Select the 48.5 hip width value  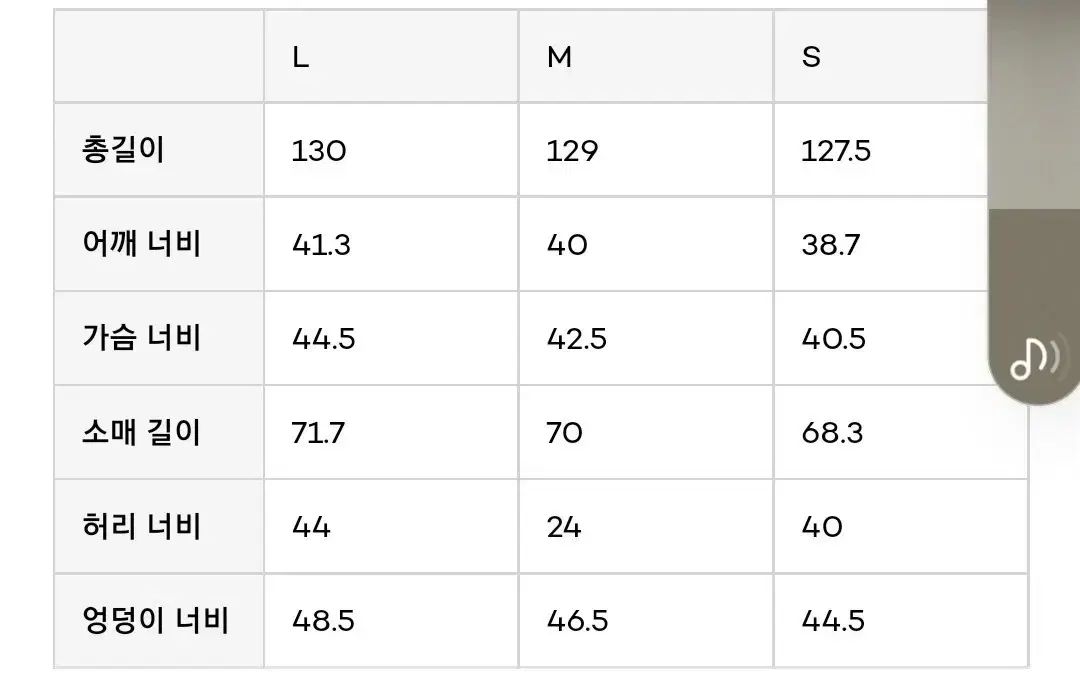pos(323,621)
